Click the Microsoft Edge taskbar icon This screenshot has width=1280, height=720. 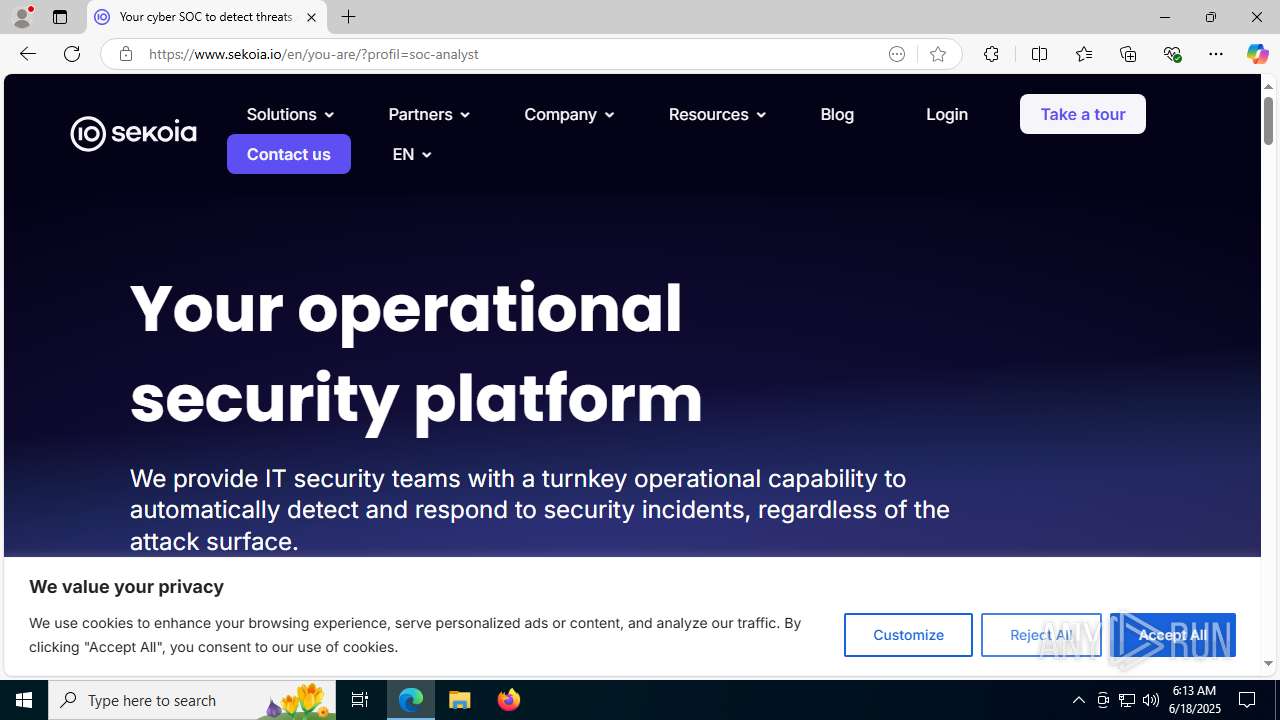411,700
